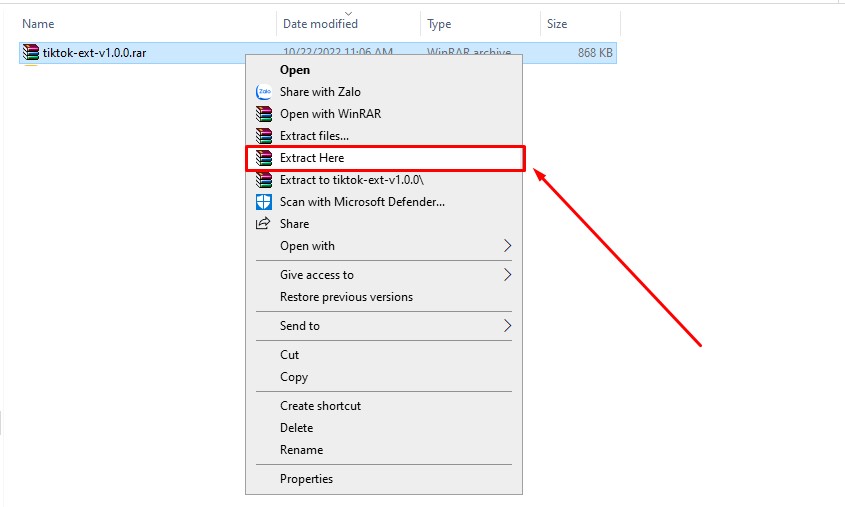Select the tiktok-ext-v1.0.0.rar file name
The width and height of the screenshot is (845, 507).
[94, 53]
